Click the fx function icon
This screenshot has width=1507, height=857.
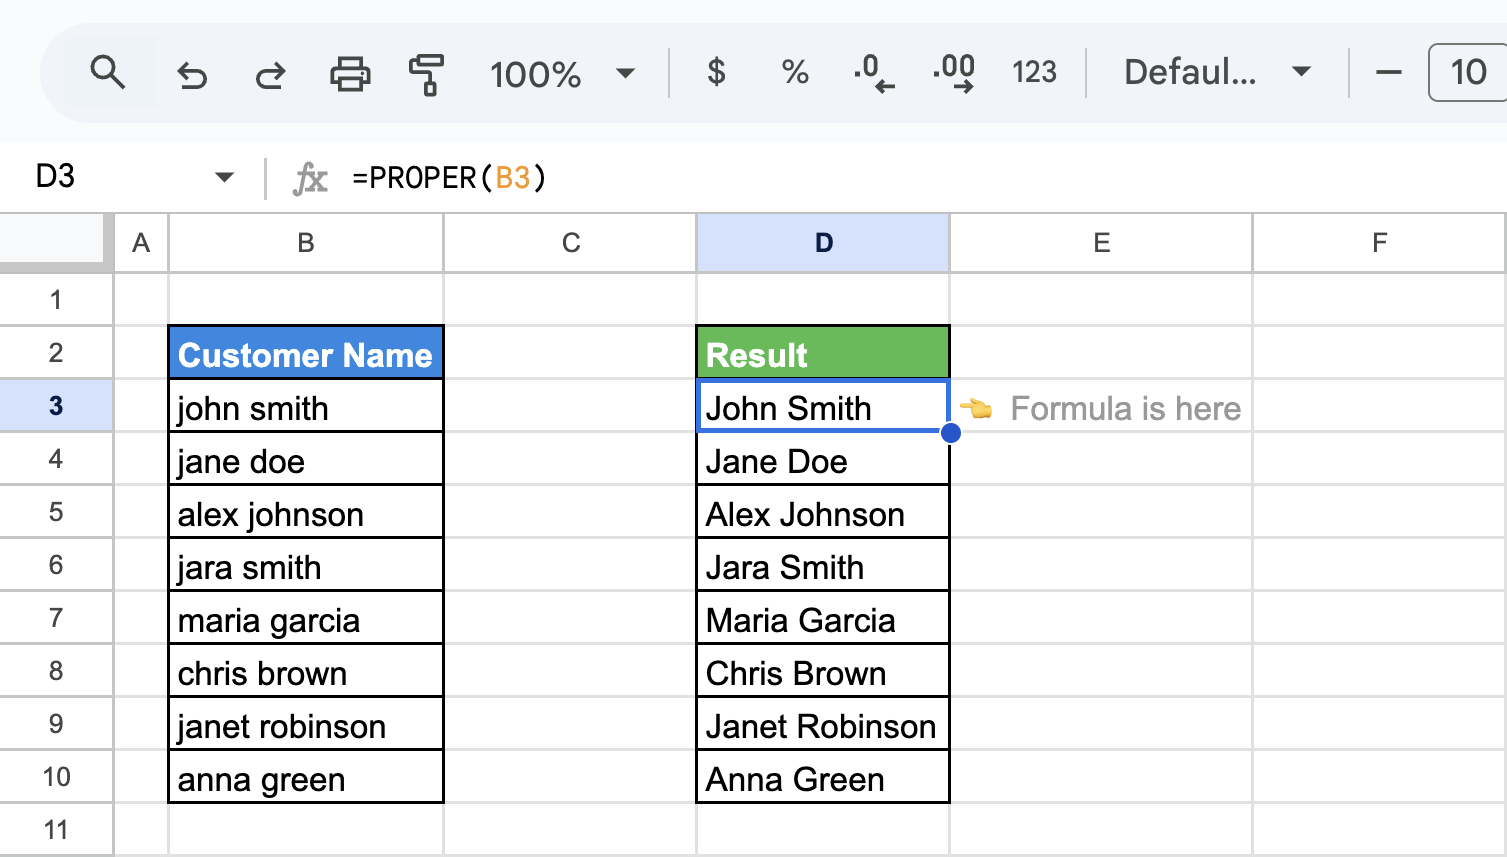click(x=310, y=179)
